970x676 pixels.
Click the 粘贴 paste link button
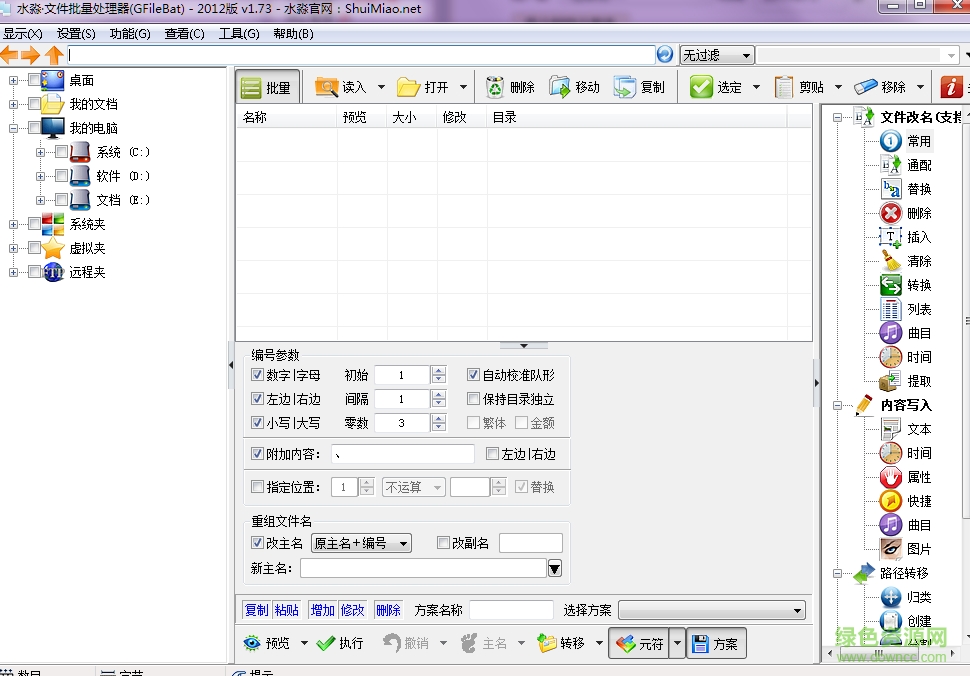[x=287, y=610]
